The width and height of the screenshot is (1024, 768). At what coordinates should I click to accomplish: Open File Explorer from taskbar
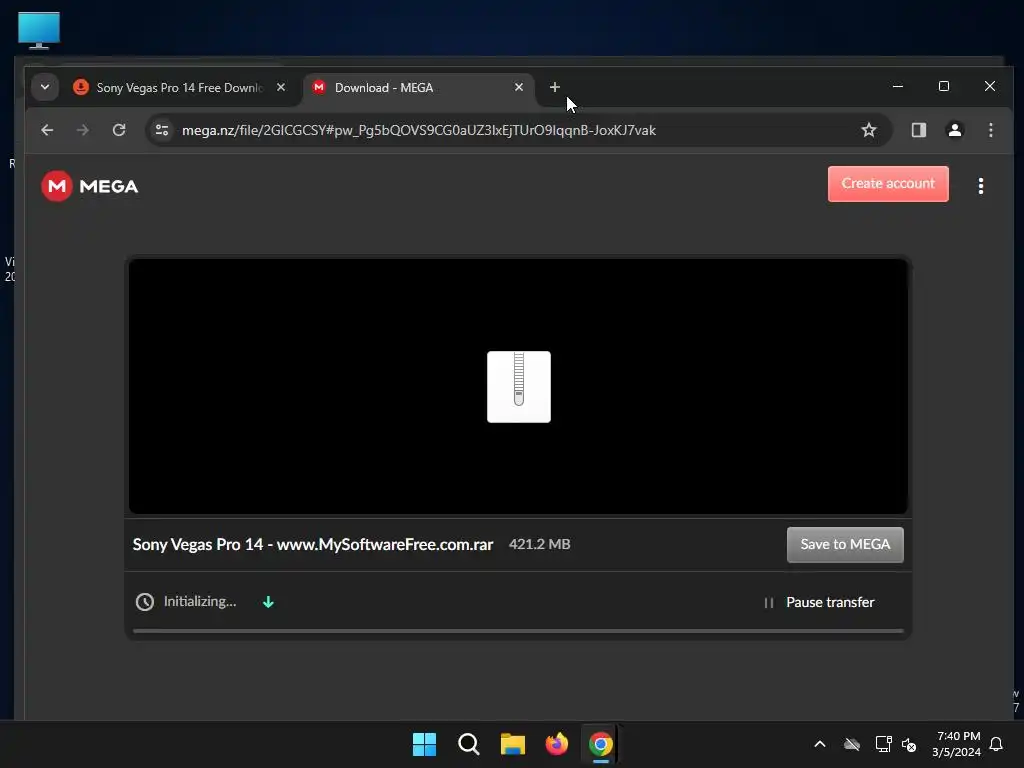(513, 744)
